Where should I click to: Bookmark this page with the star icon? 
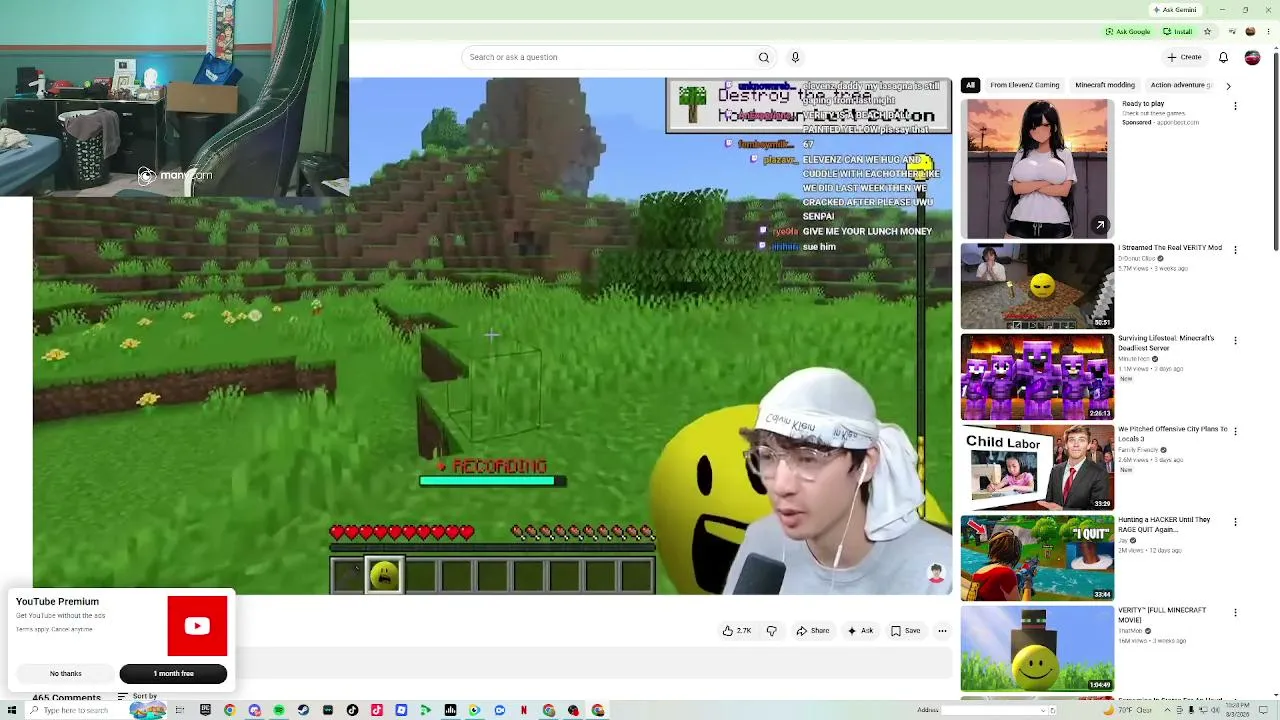pyautogui.click(x=1207, y=31)
